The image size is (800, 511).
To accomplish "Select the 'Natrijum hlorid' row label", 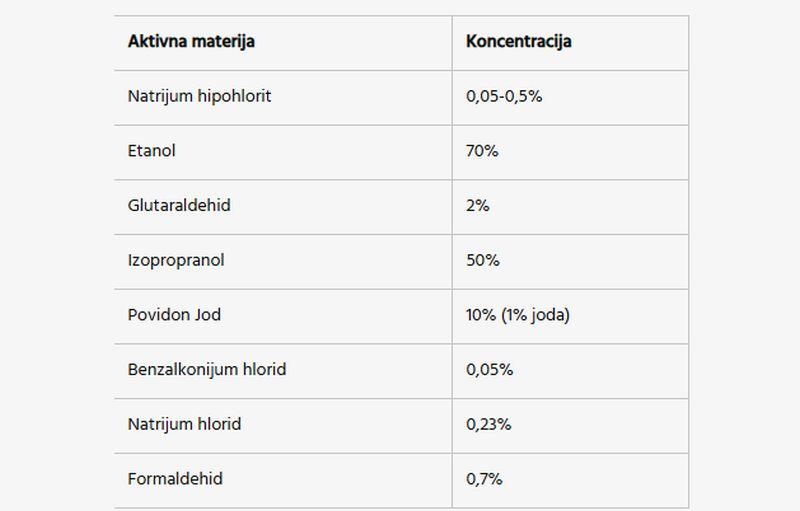I will pyautogui.click(x=184, y=424).
